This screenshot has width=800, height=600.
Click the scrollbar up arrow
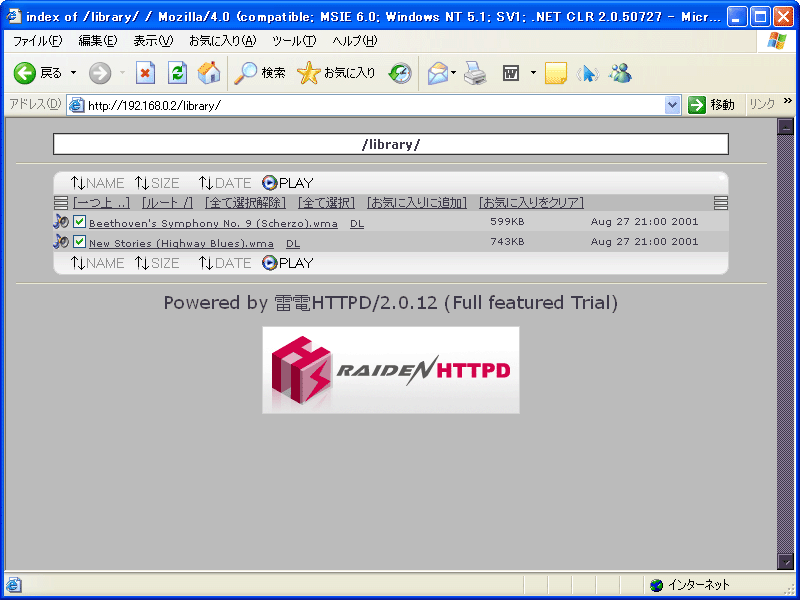click(x=785, y=127)
